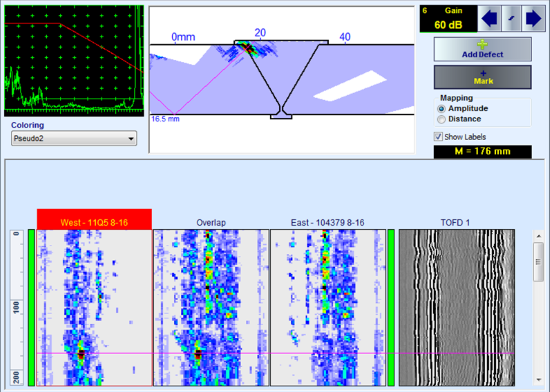Click the West C-scan map panel

click(94, 308)
